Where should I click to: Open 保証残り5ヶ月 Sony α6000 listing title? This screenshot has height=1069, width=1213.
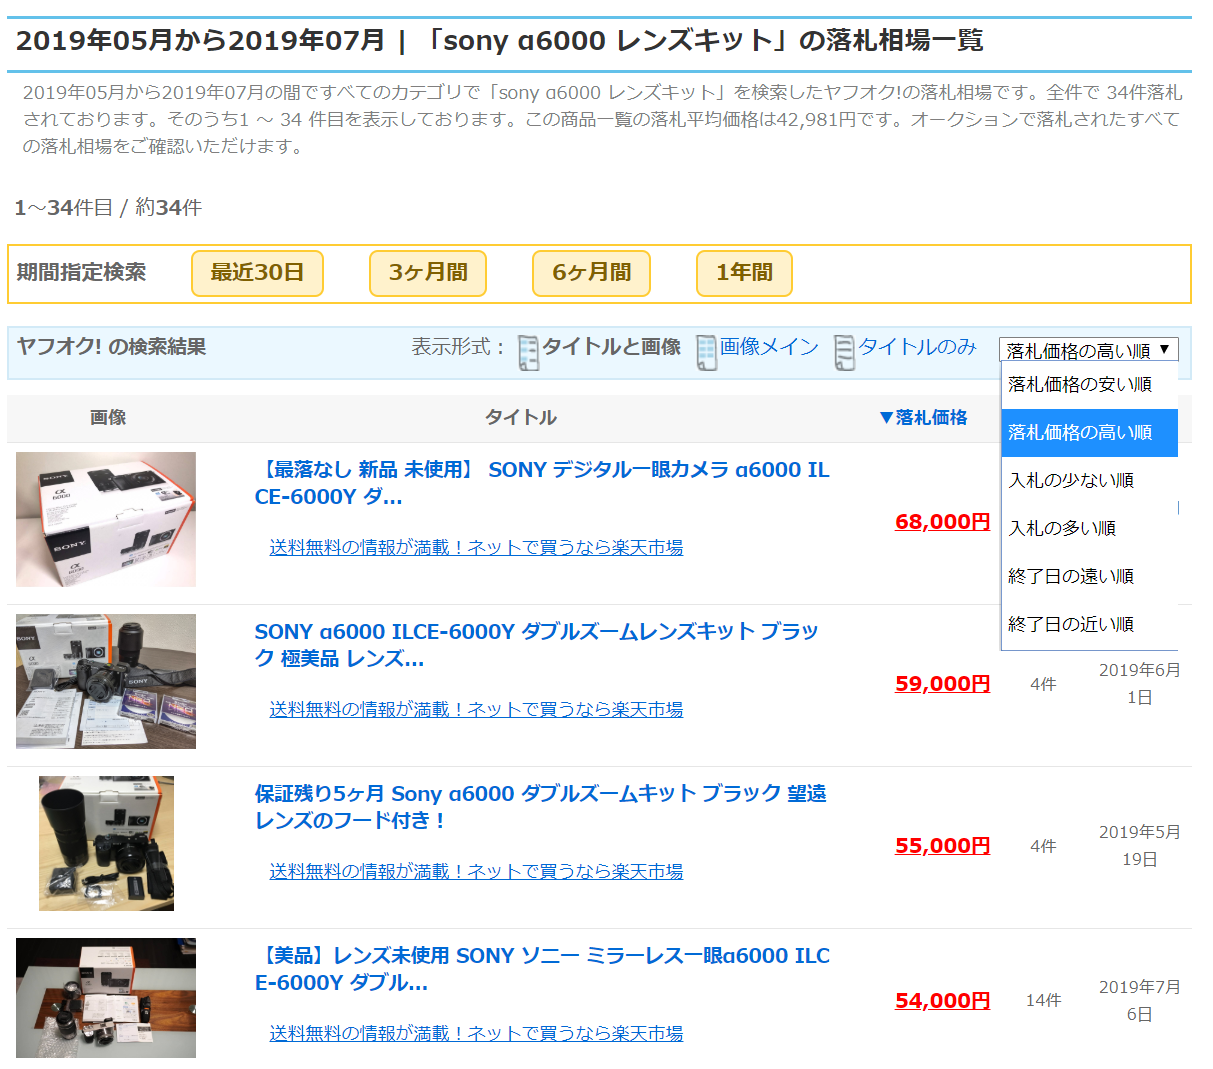point(540,807)
